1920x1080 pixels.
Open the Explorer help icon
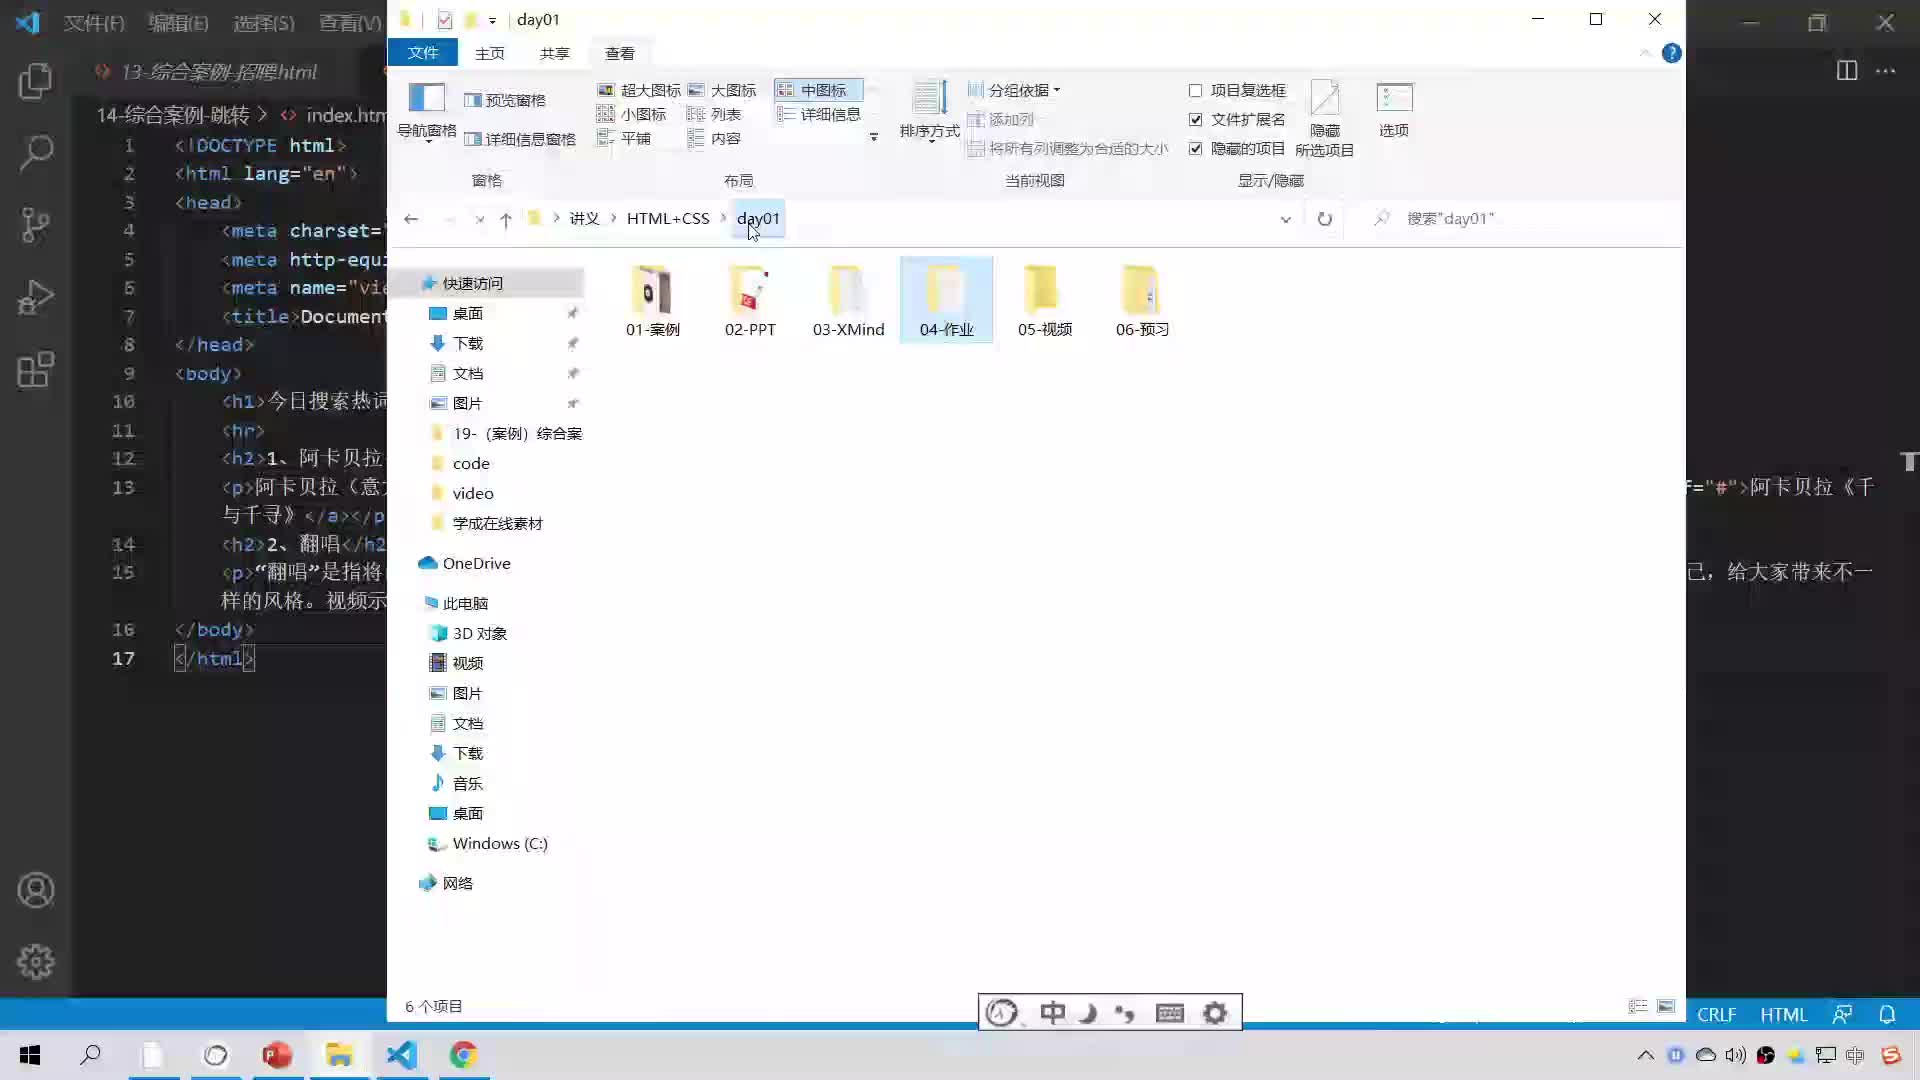click(x=1671, y=53)
